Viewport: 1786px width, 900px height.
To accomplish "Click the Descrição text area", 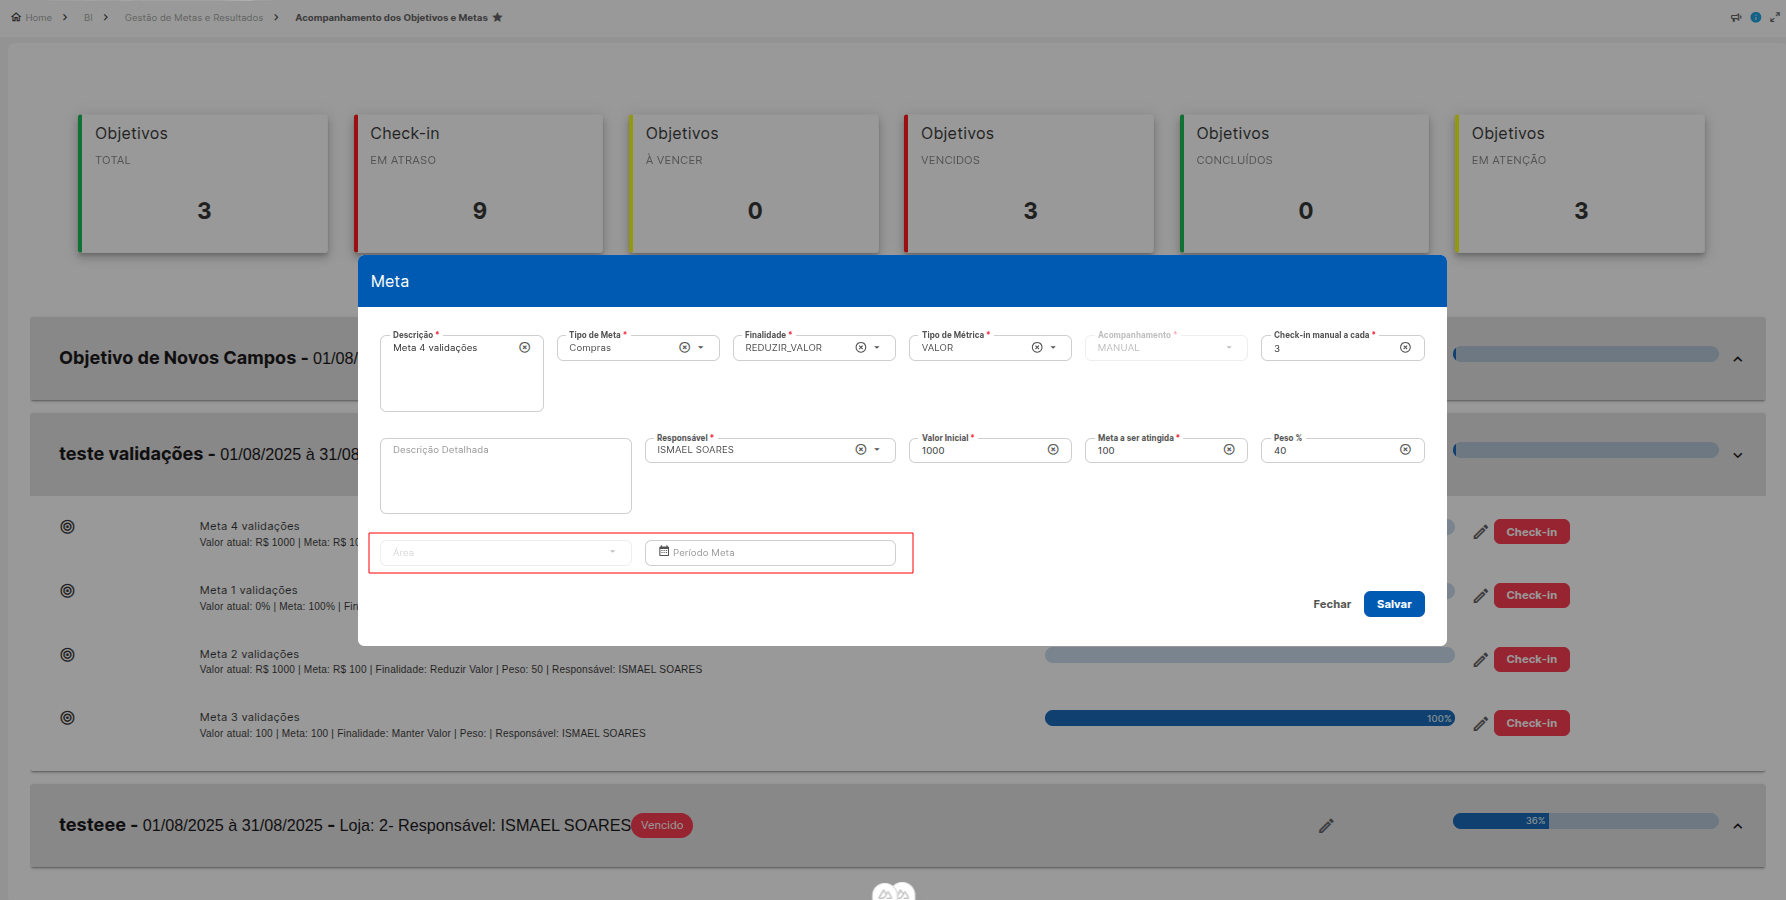I will [461, 373].
